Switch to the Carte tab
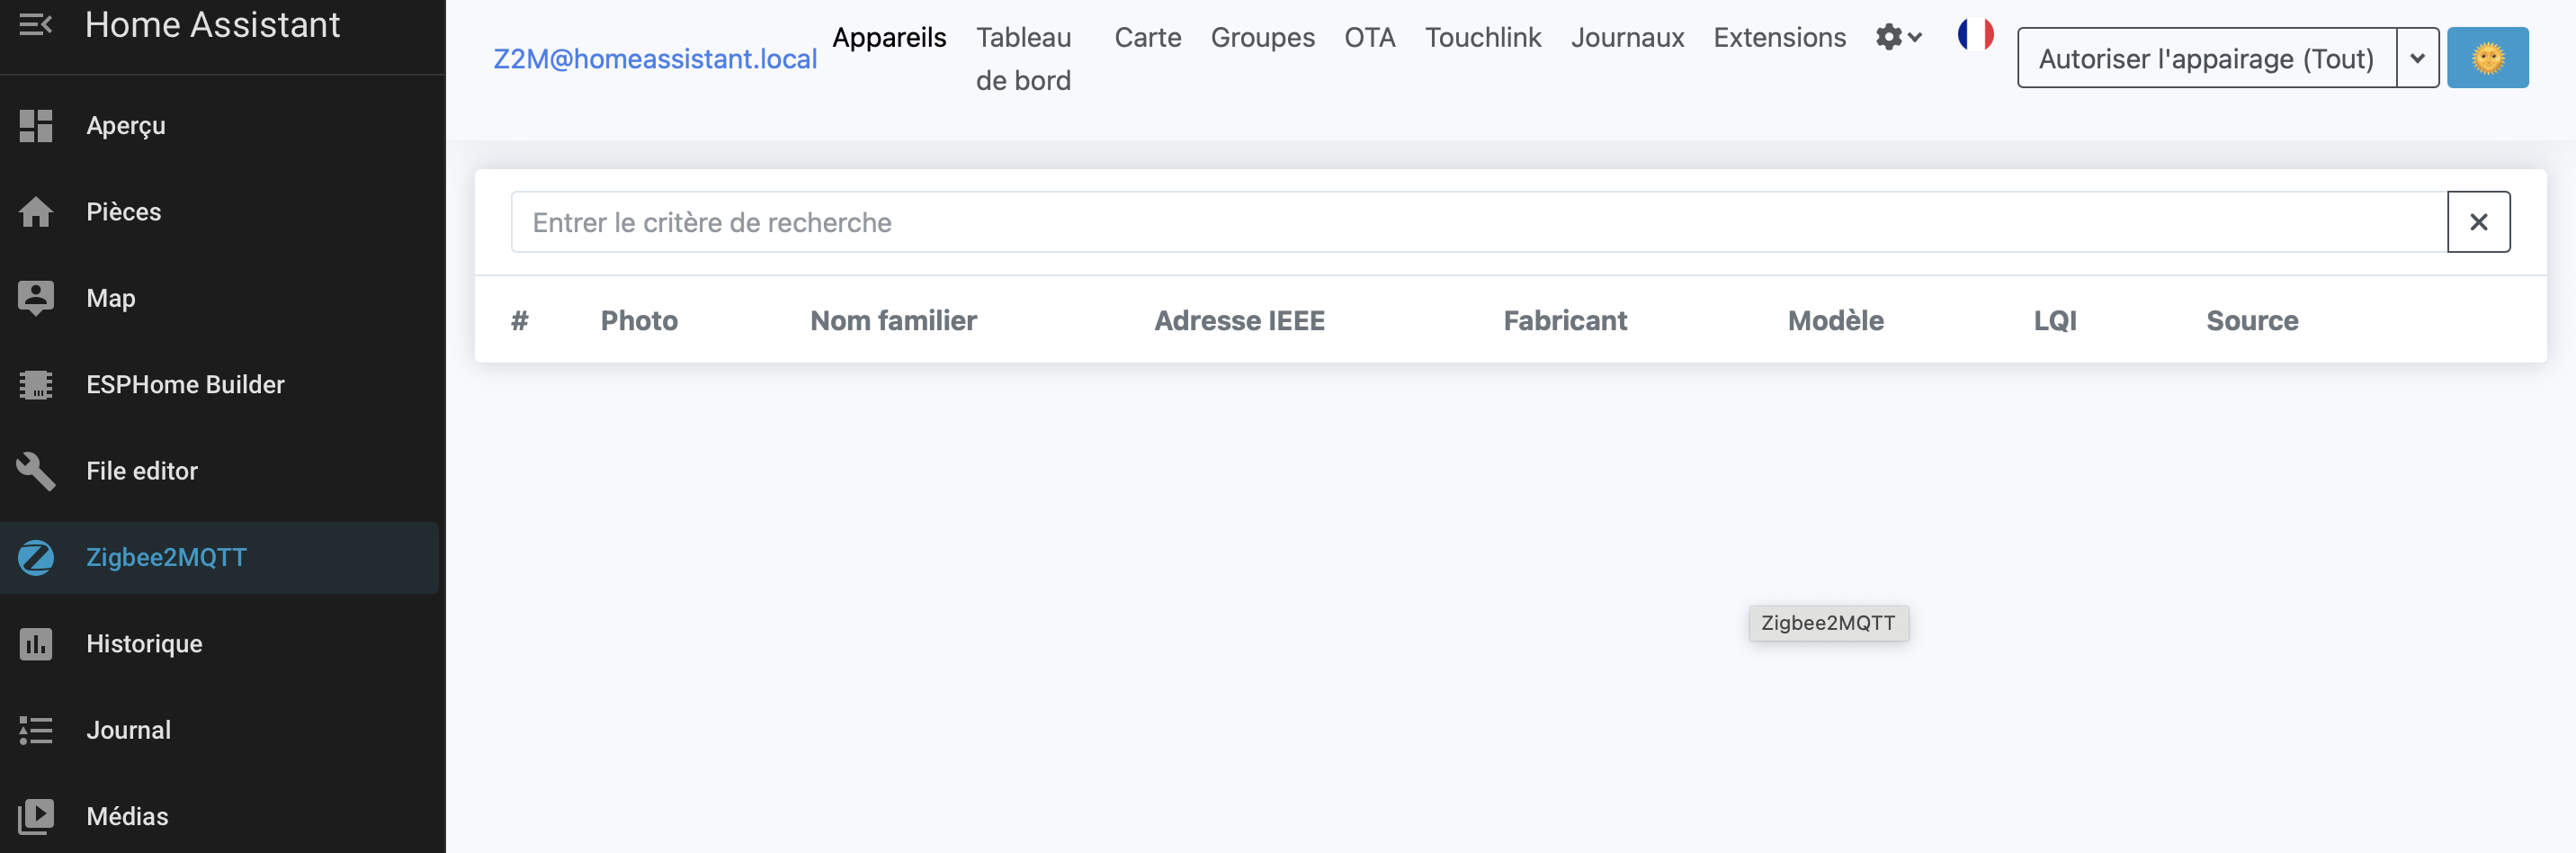The width and height of the screenshot is (2576, 853). point(1147,38)
